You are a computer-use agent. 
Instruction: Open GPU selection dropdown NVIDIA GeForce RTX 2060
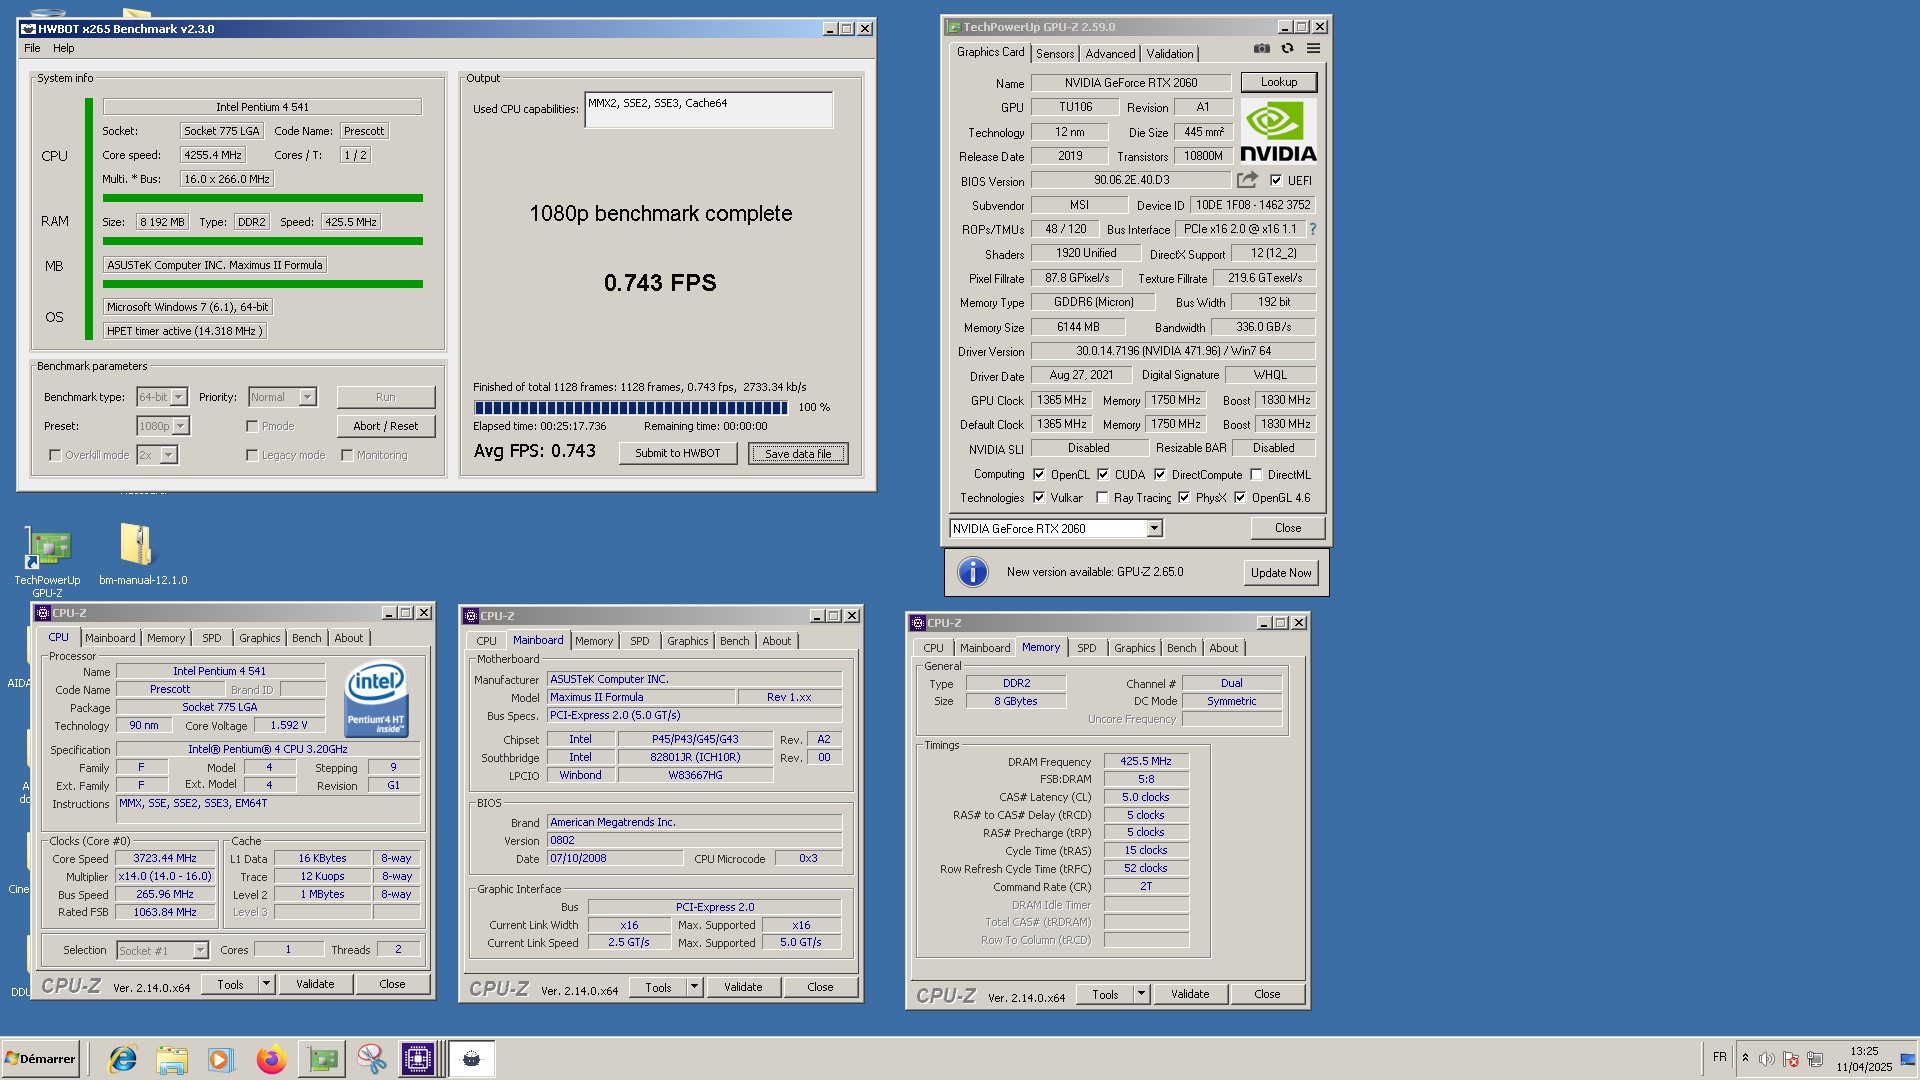tap(1154, 528)
